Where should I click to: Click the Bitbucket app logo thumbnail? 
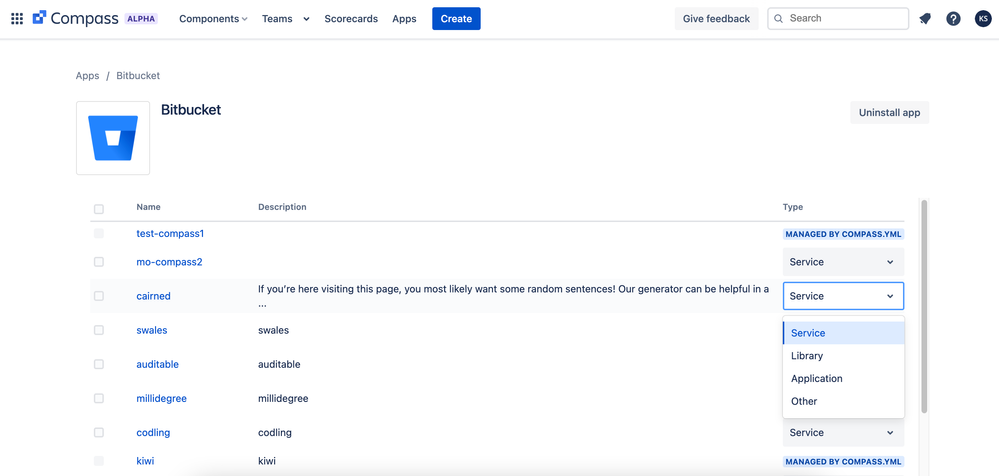(113, 138)
